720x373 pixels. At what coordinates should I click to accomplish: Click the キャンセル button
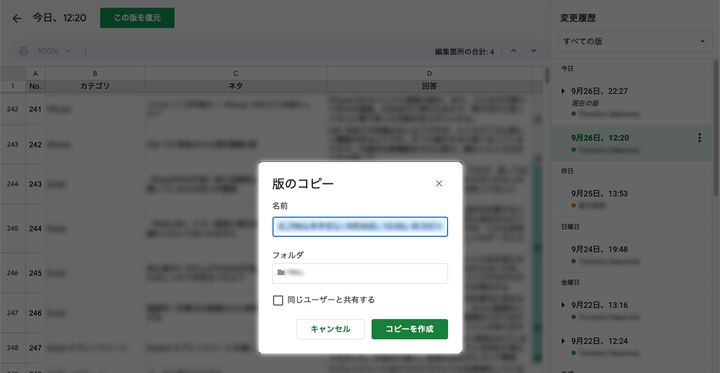[331, 329]
